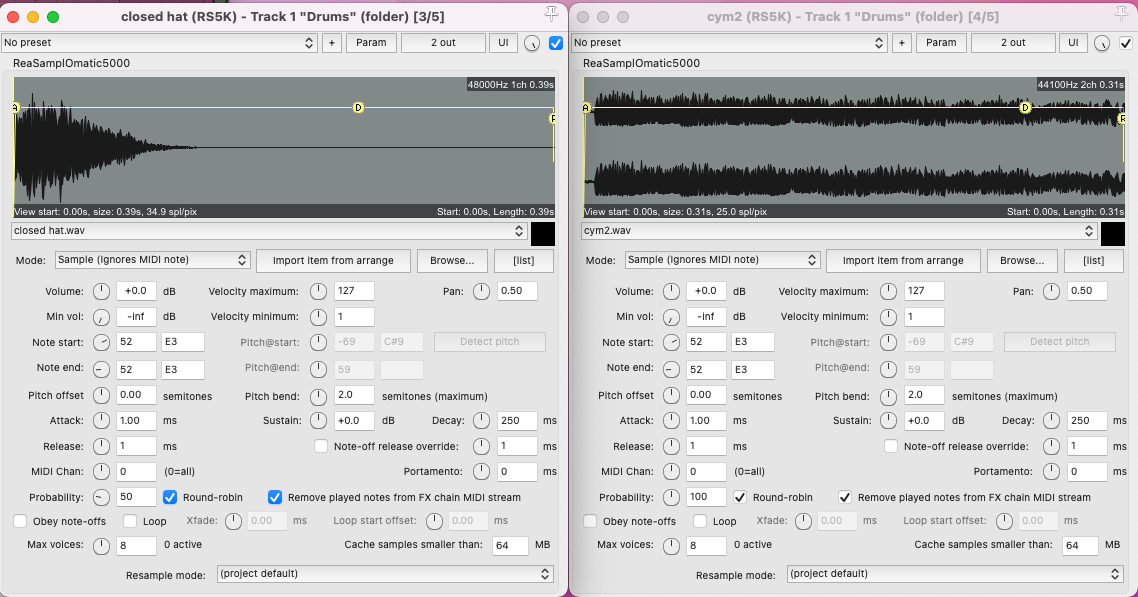Enable Loop checkbox in closed hat window
Viewport: 1138px width, 597px height.
tap(130, 521)
